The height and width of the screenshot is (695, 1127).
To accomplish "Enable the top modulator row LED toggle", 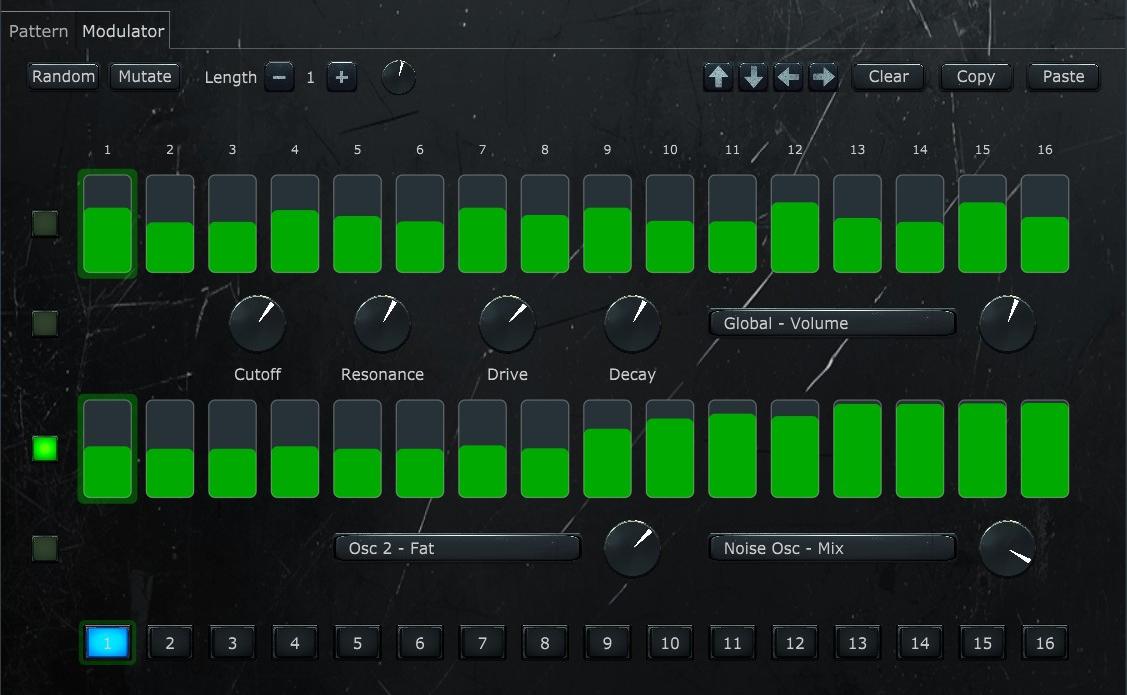I will [45, 223].
